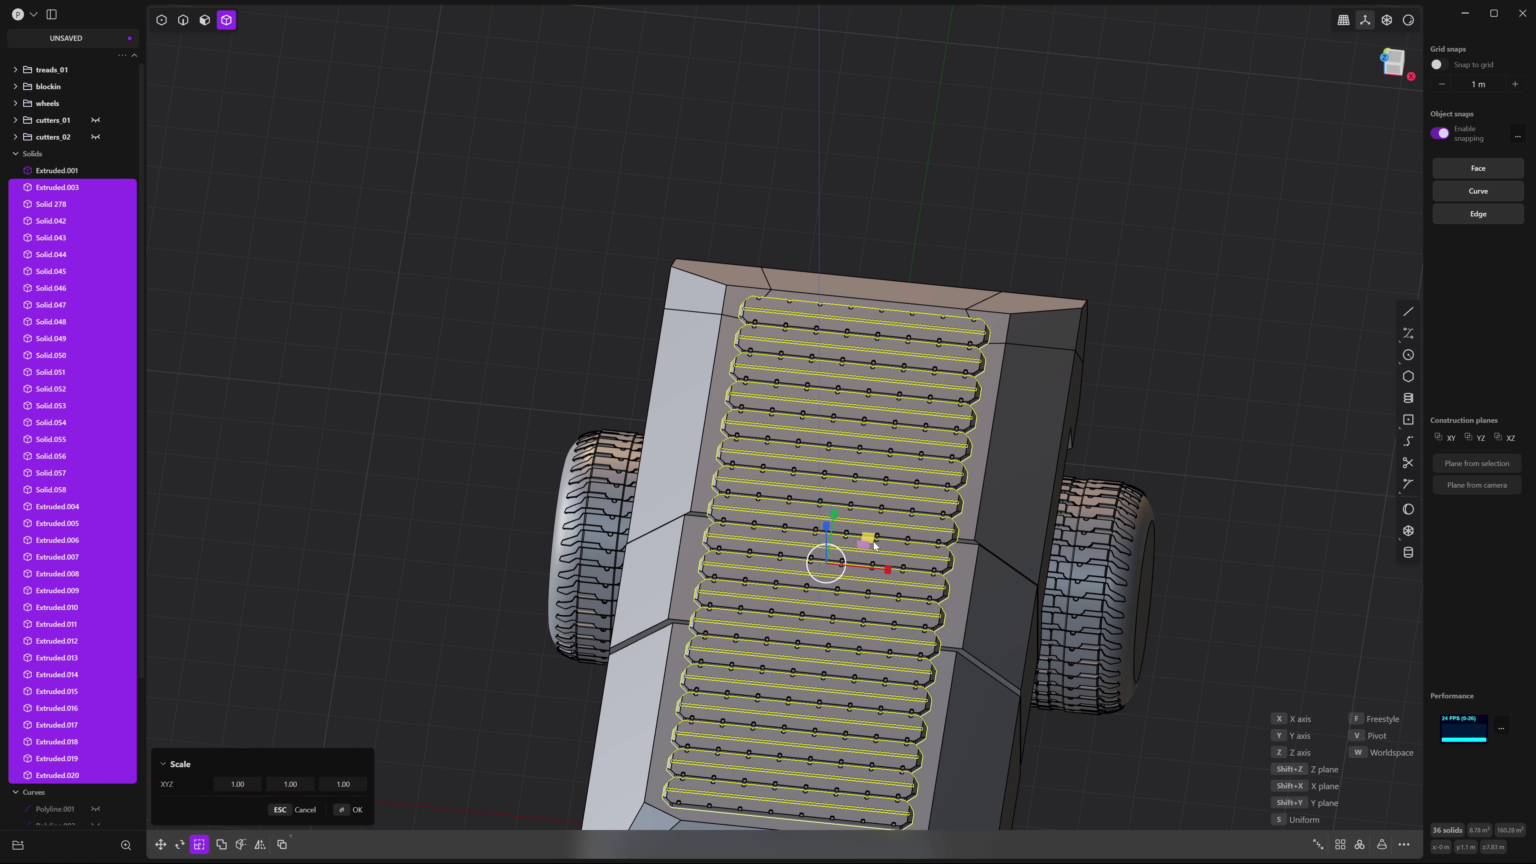The width and height of the screenshot is (1536, 864).
Task: Click UNSAVED file status tab
Action: coord(72,38)
